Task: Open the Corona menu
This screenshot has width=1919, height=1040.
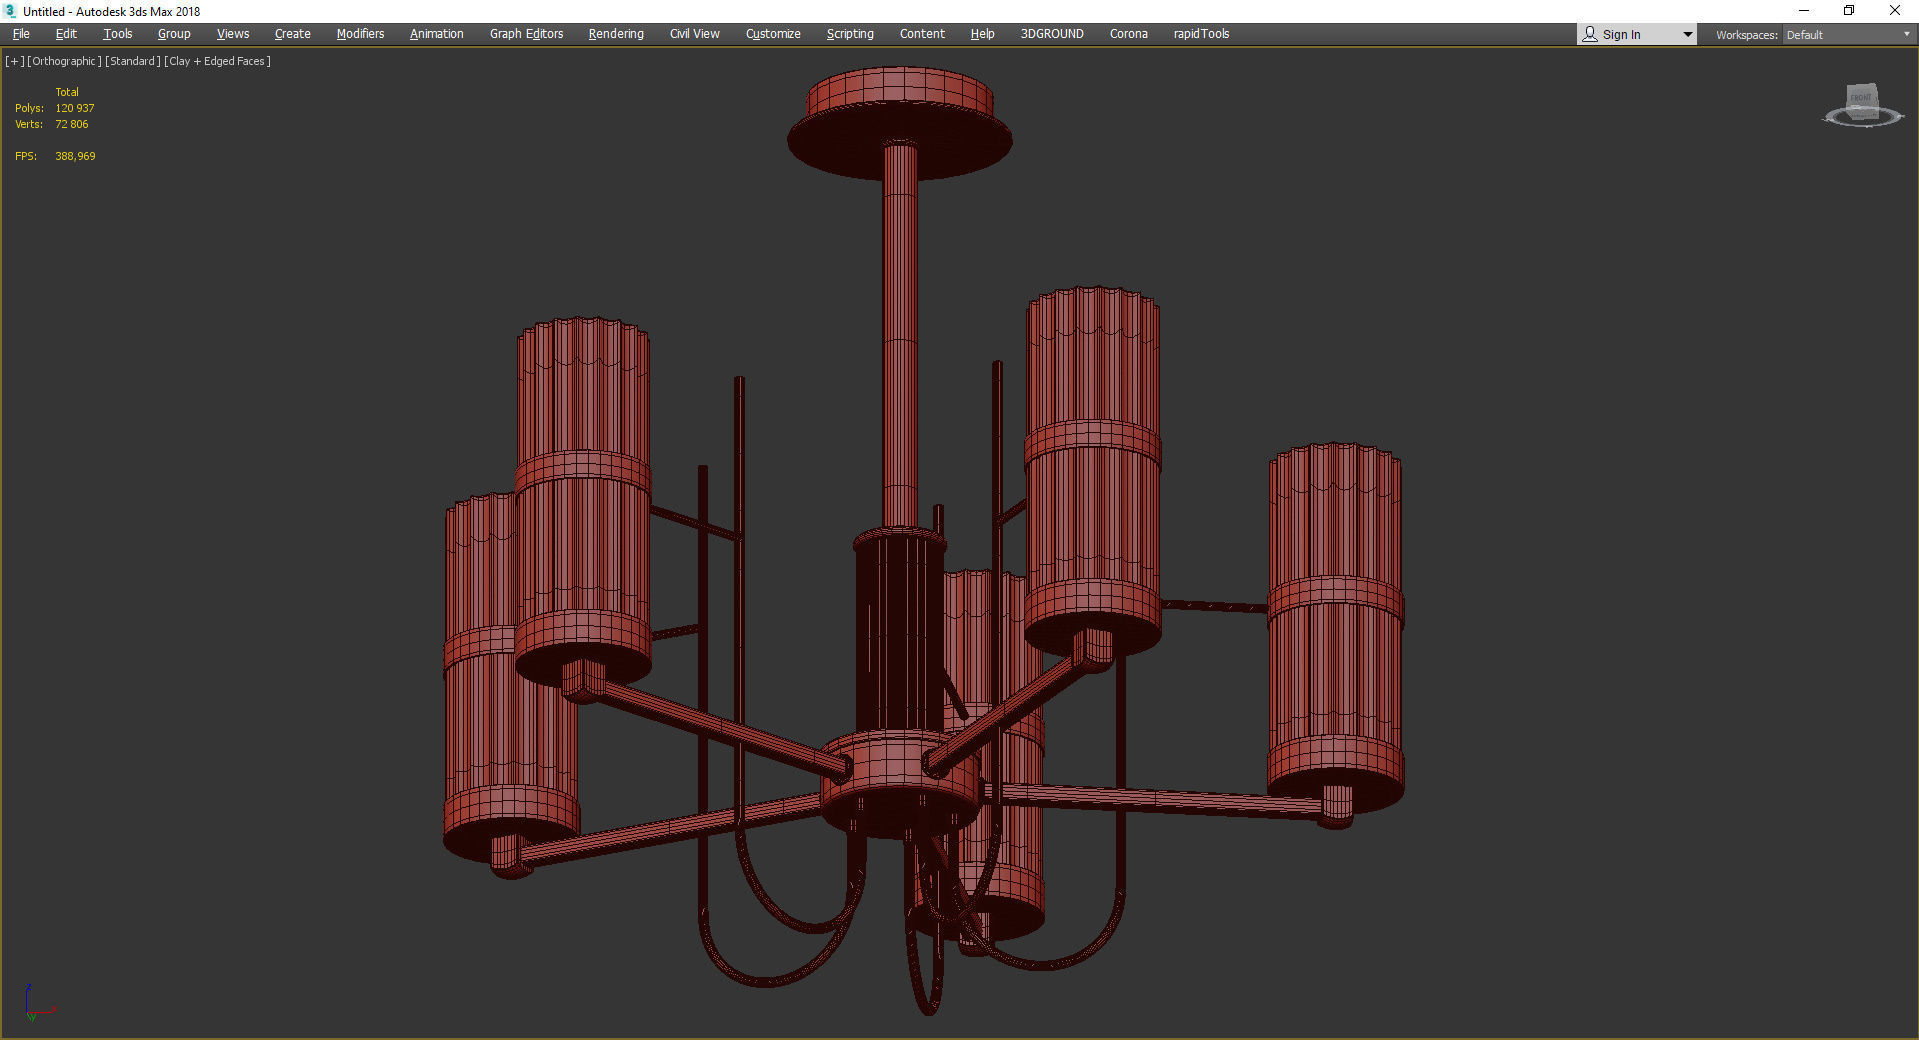Action: [x=1129, y=34]
